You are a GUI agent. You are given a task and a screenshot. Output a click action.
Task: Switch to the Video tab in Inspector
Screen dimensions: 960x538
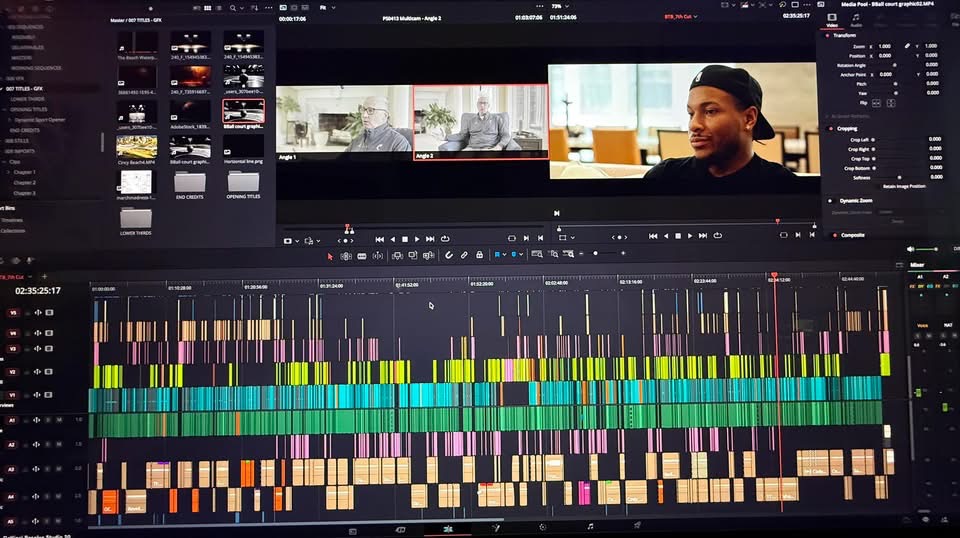click(832, 20)
